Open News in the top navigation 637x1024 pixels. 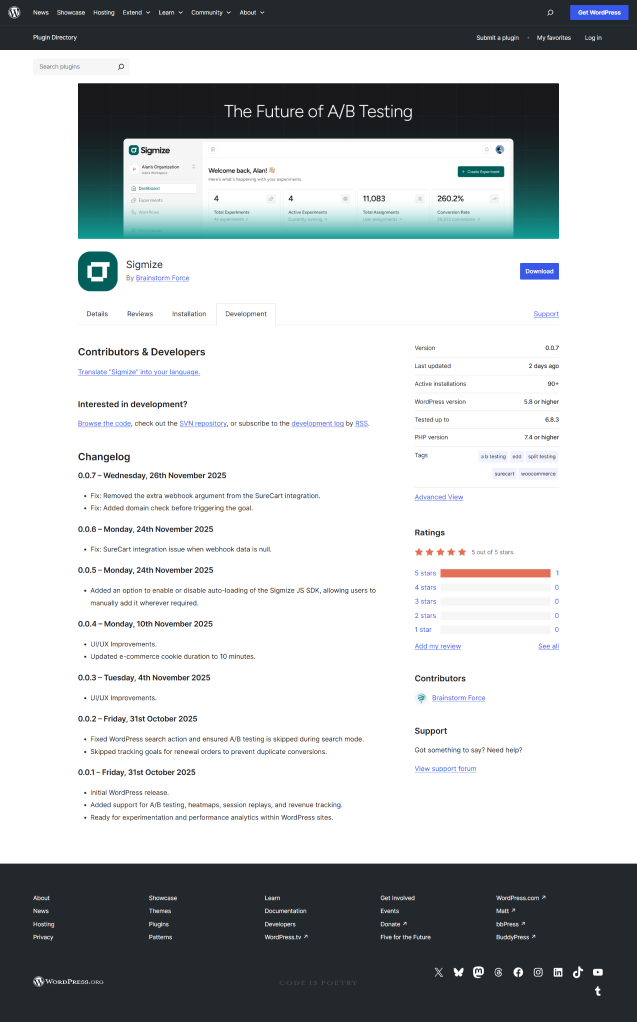pos(41,12)
